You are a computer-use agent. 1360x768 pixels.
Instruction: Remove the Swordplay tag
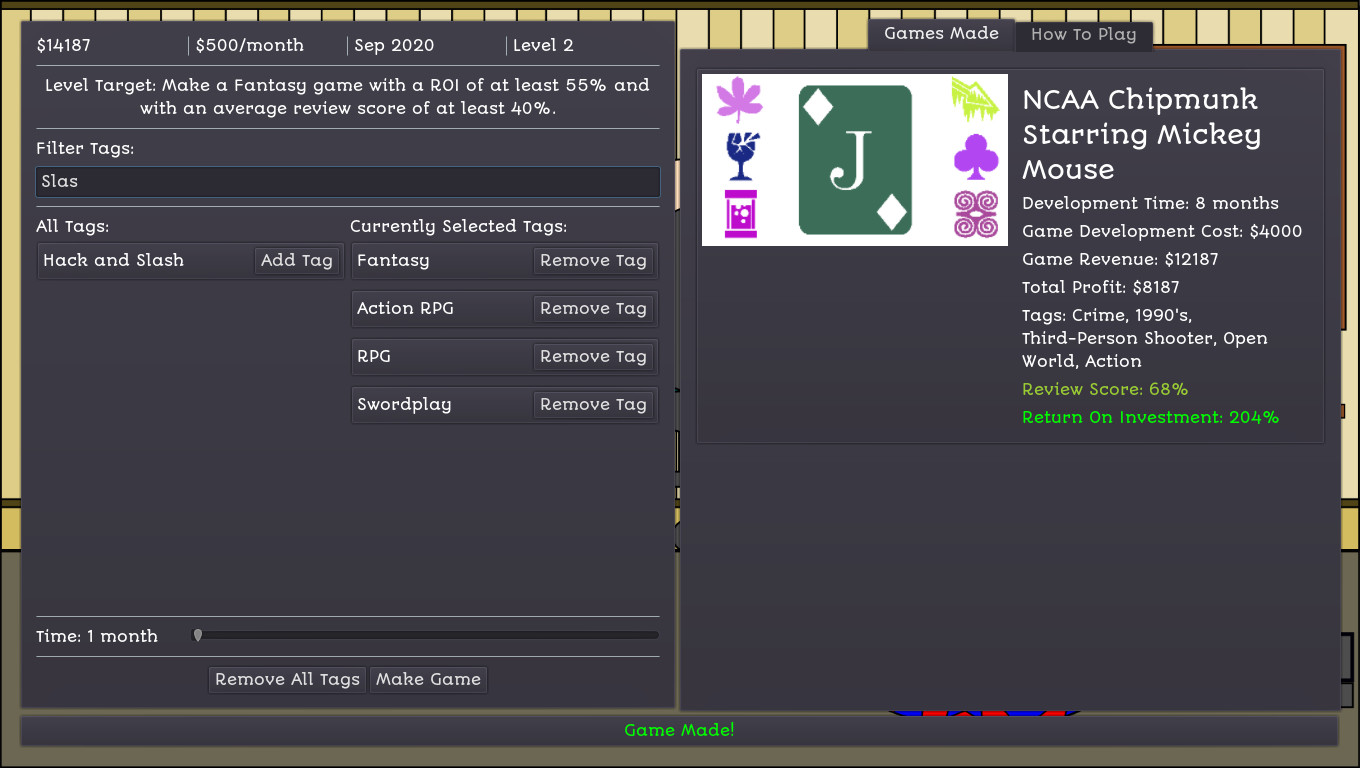pyautogui.click(x=593, y=404)
